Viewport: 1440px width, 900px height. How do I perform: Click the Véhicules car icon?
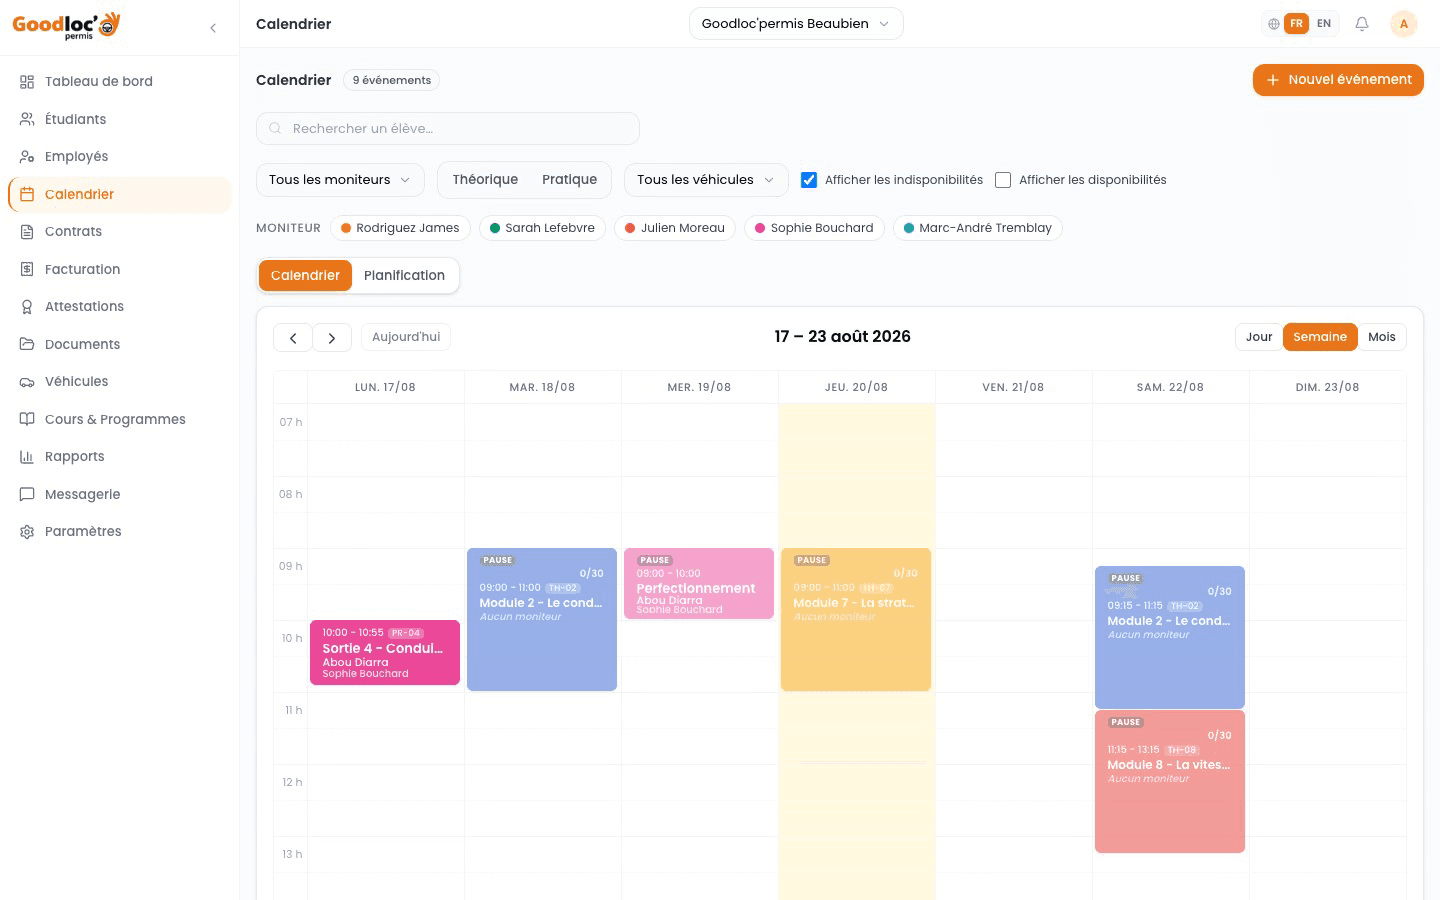tap(27, 382)
